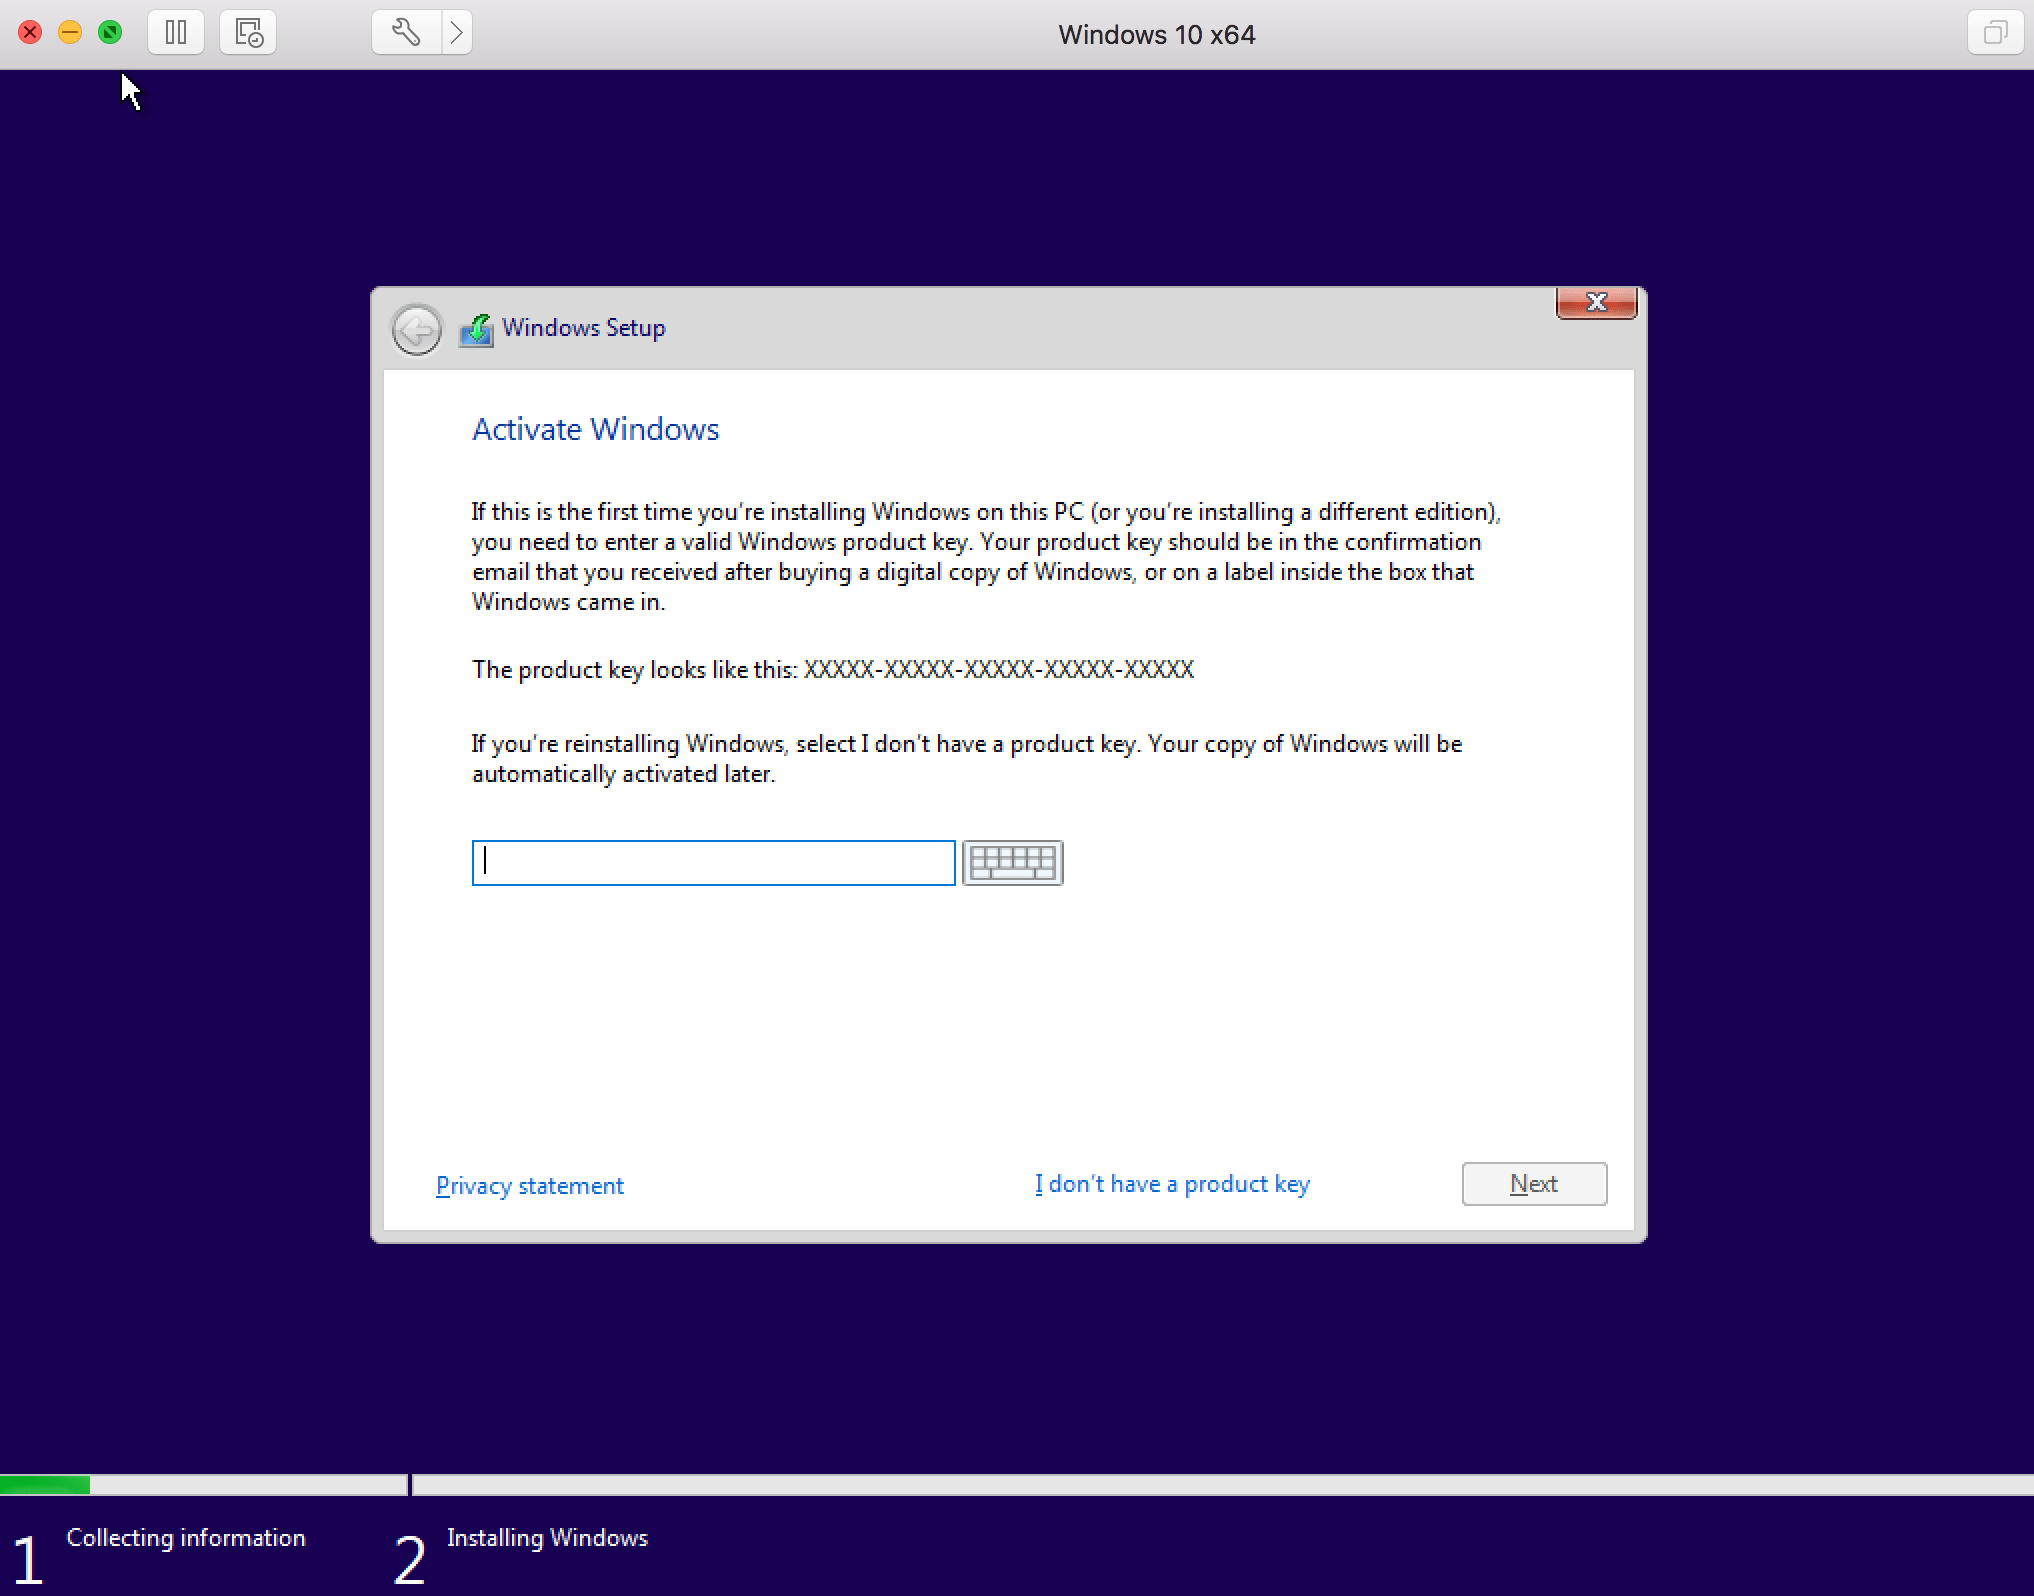Click the Next button
2034x1596 pixels.
pyautogui.click(x=1534, y=1184)
